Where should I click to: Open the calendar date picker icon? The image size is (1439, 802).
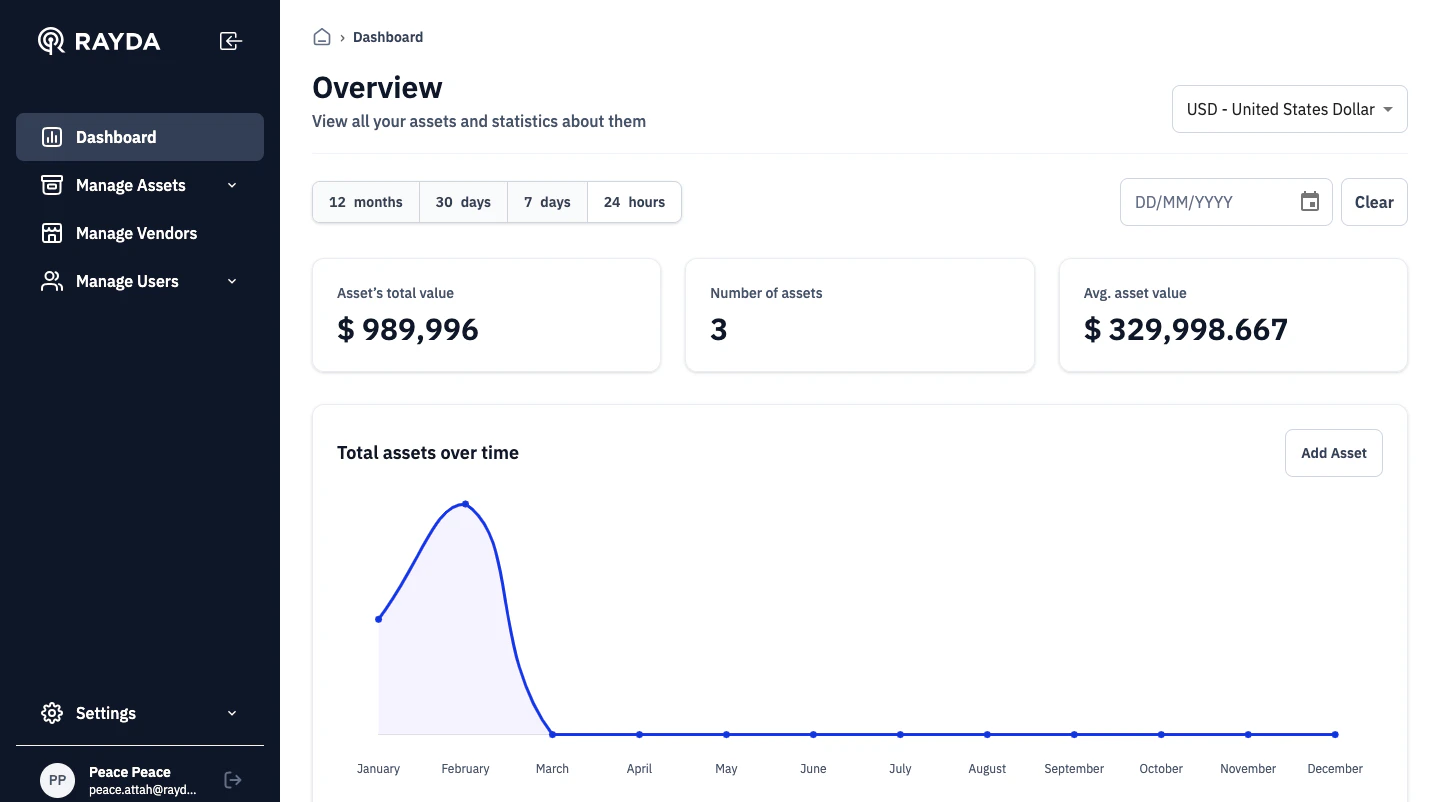[x=1309, y=202]
